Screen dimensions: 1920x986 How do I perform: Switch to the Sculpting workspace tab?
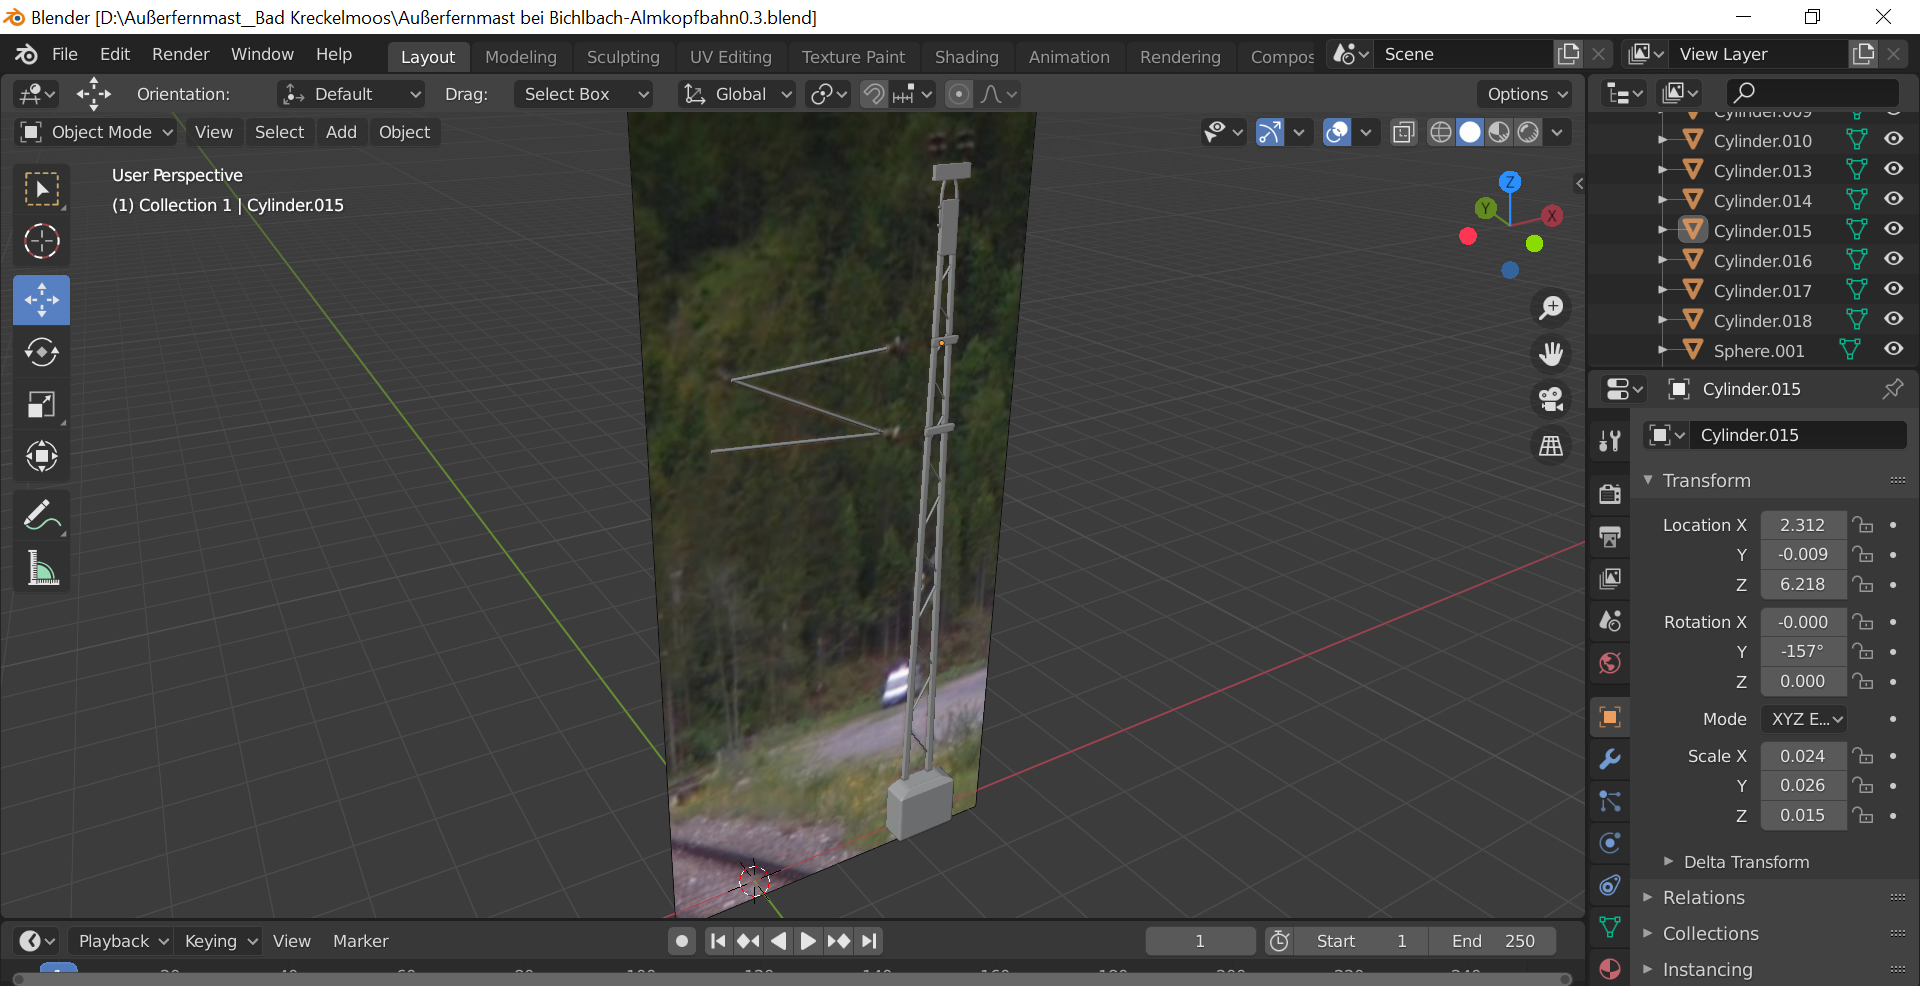622,57
